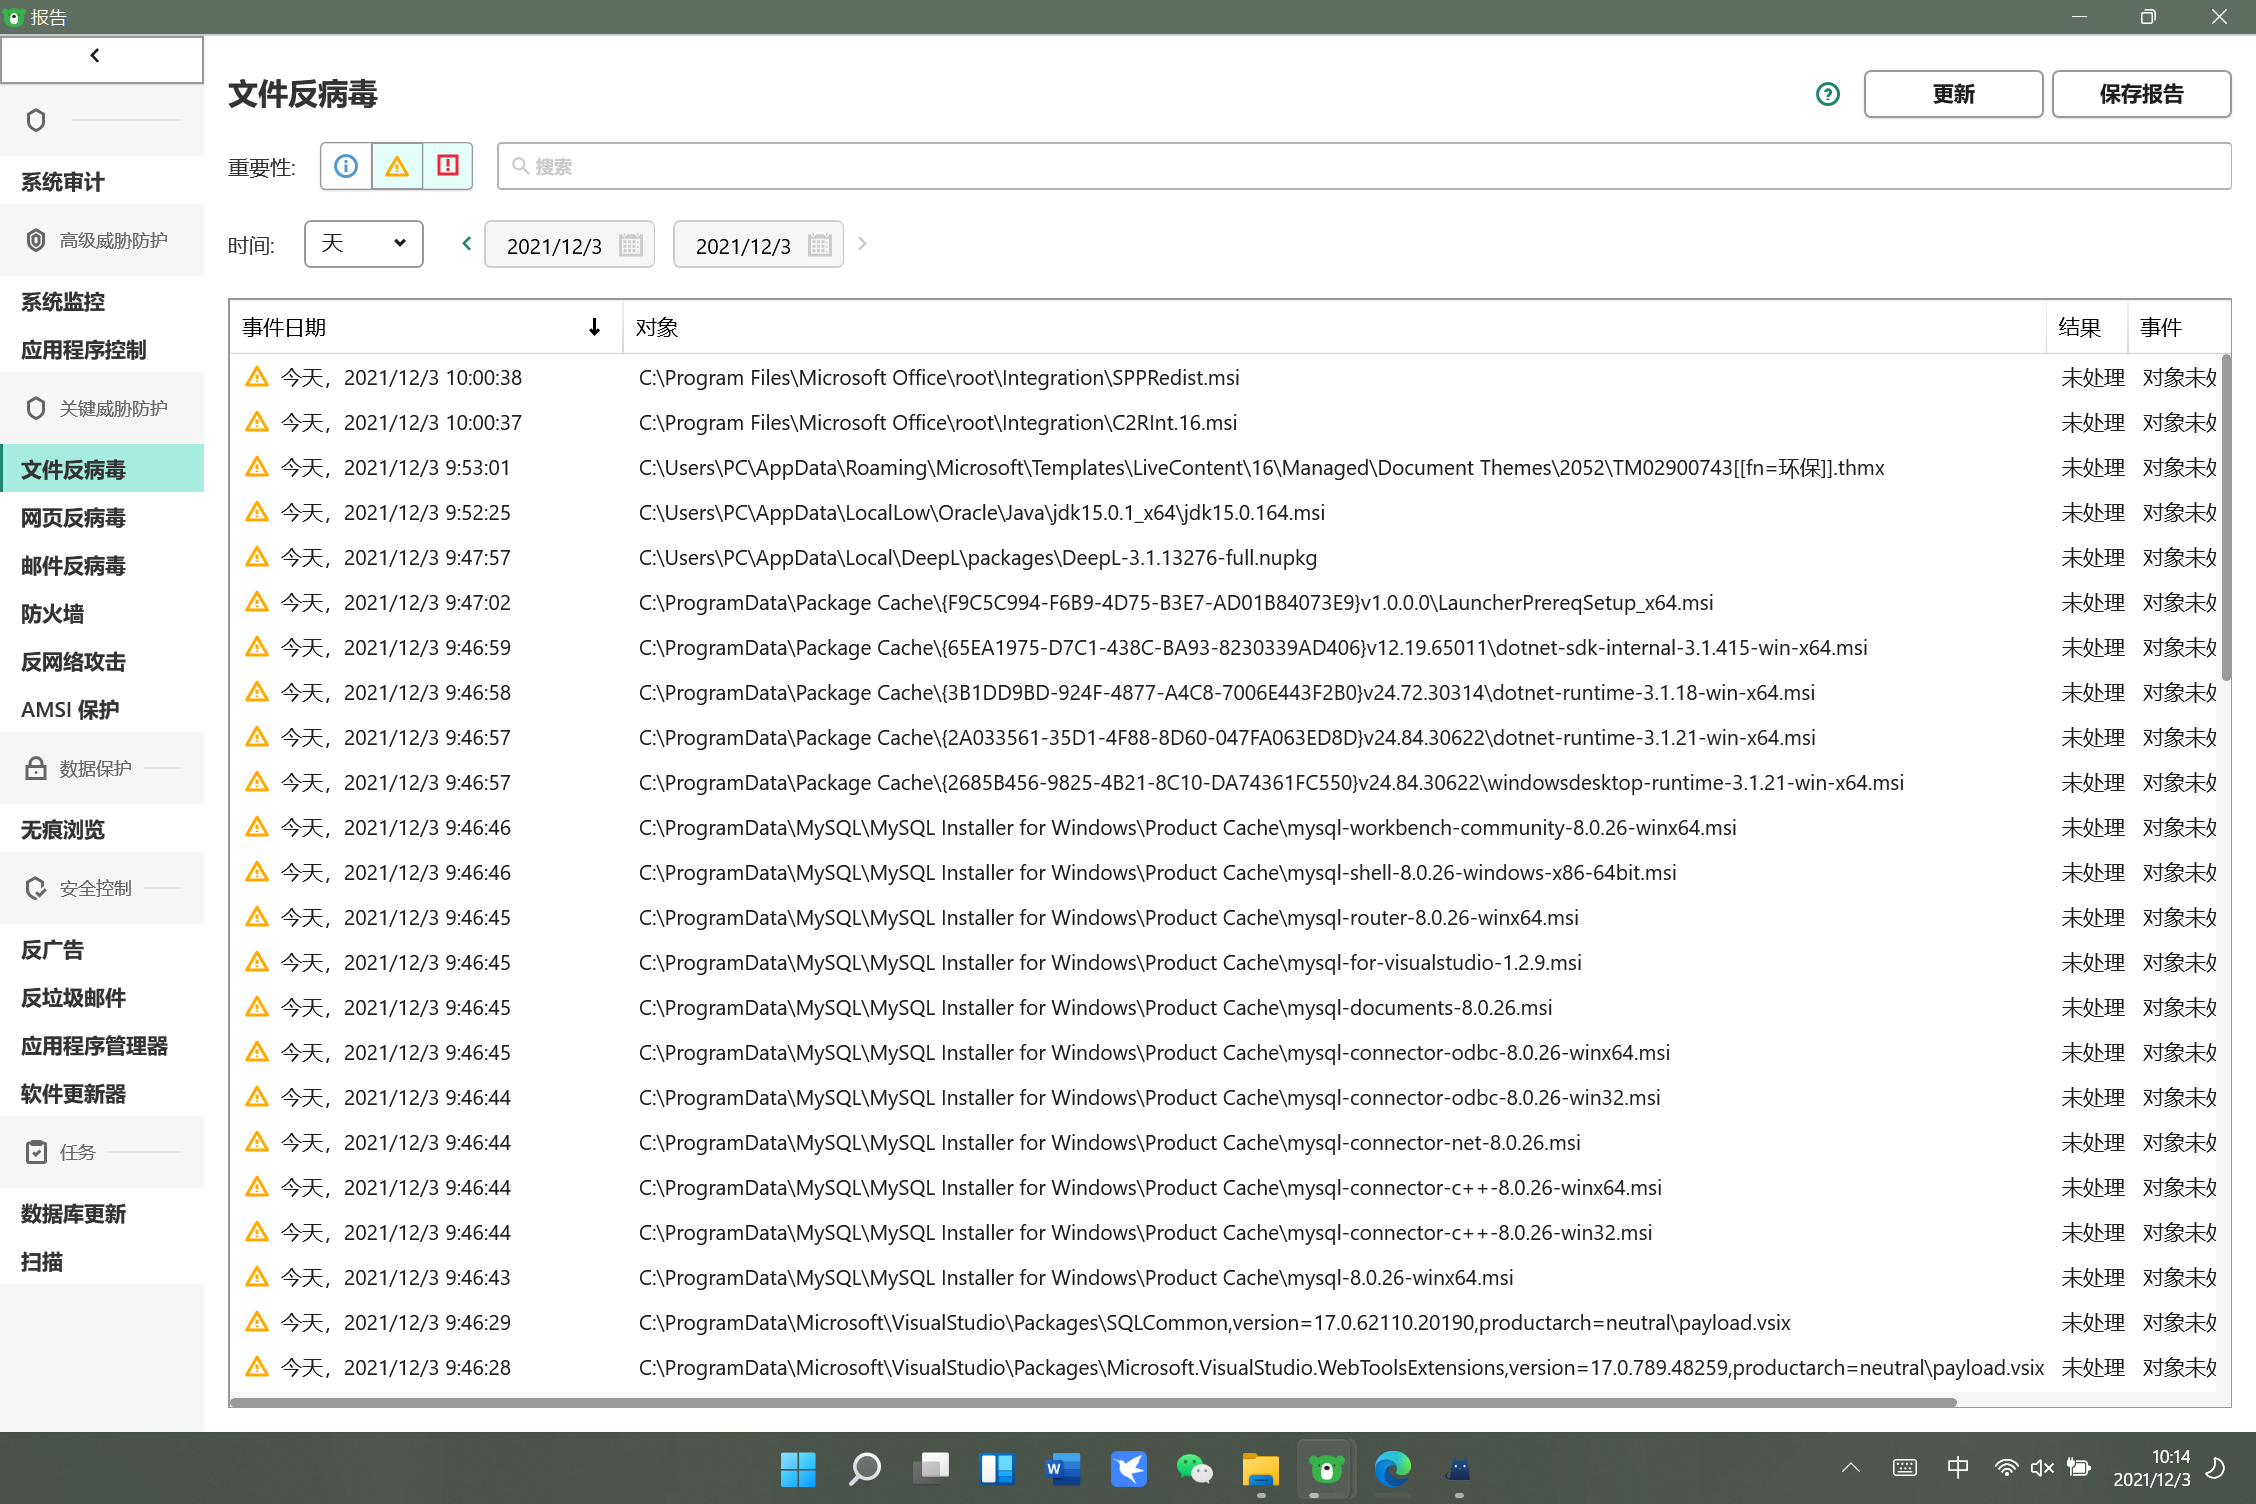The image size is (2256, 1504).
Task: Click the Kaspersky bear icon in the taskbar
Action: click(1326, 1469)
